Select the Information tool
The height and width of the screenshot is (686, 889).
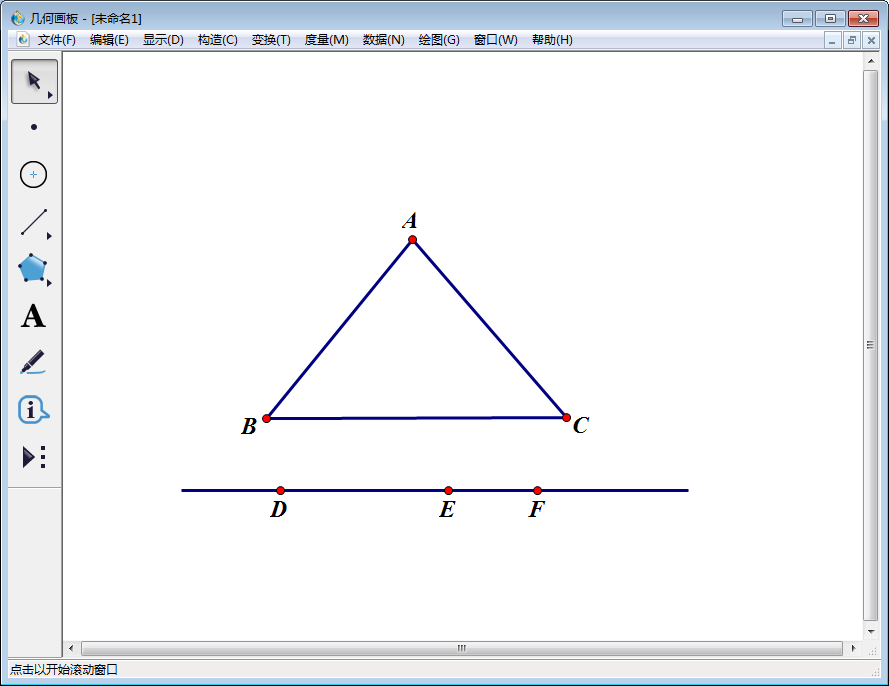pyautogui.click(x=33, y=409)
